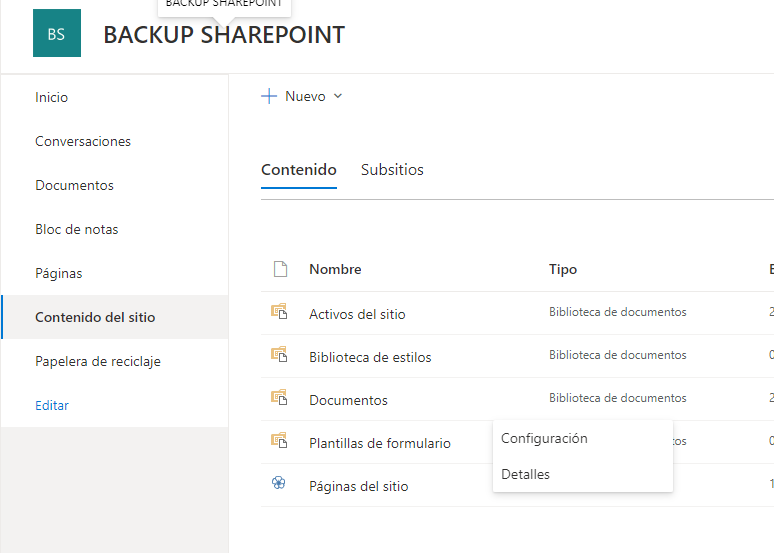Click the BS site logo tile
Viewport: 774px width, 553px height.
click(x=57, y=33)
